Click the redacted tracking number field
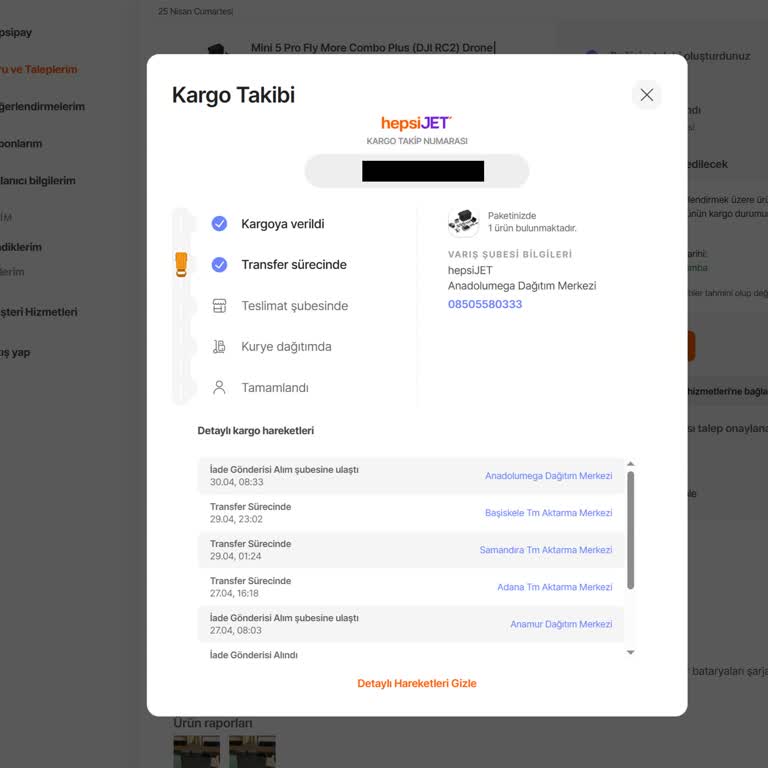Viewport: 768px width, 768px height. 417,171
